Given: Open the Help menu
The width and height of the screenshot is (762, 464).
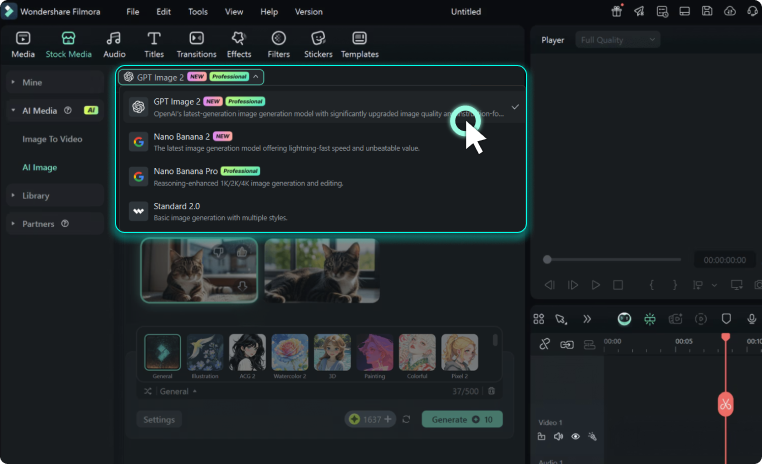Looking at the screenshot, I should click(x=269, y=12).
